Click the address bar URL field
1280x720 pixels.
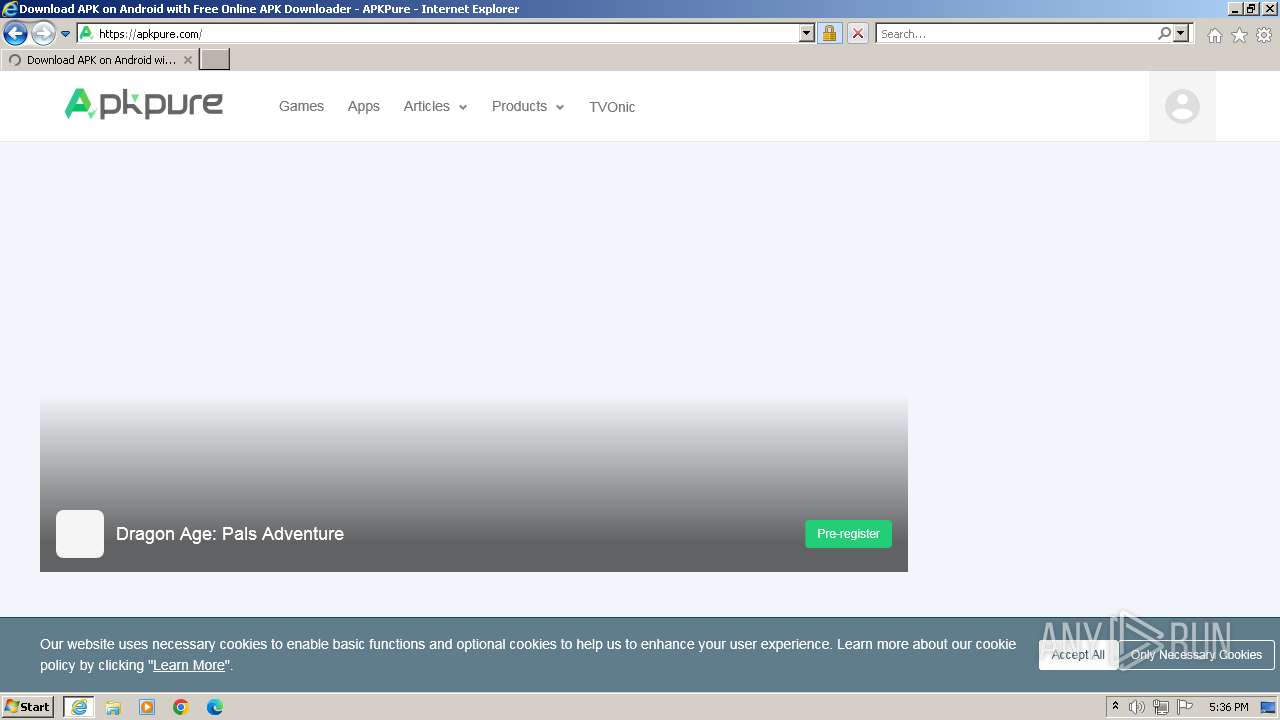445,34
